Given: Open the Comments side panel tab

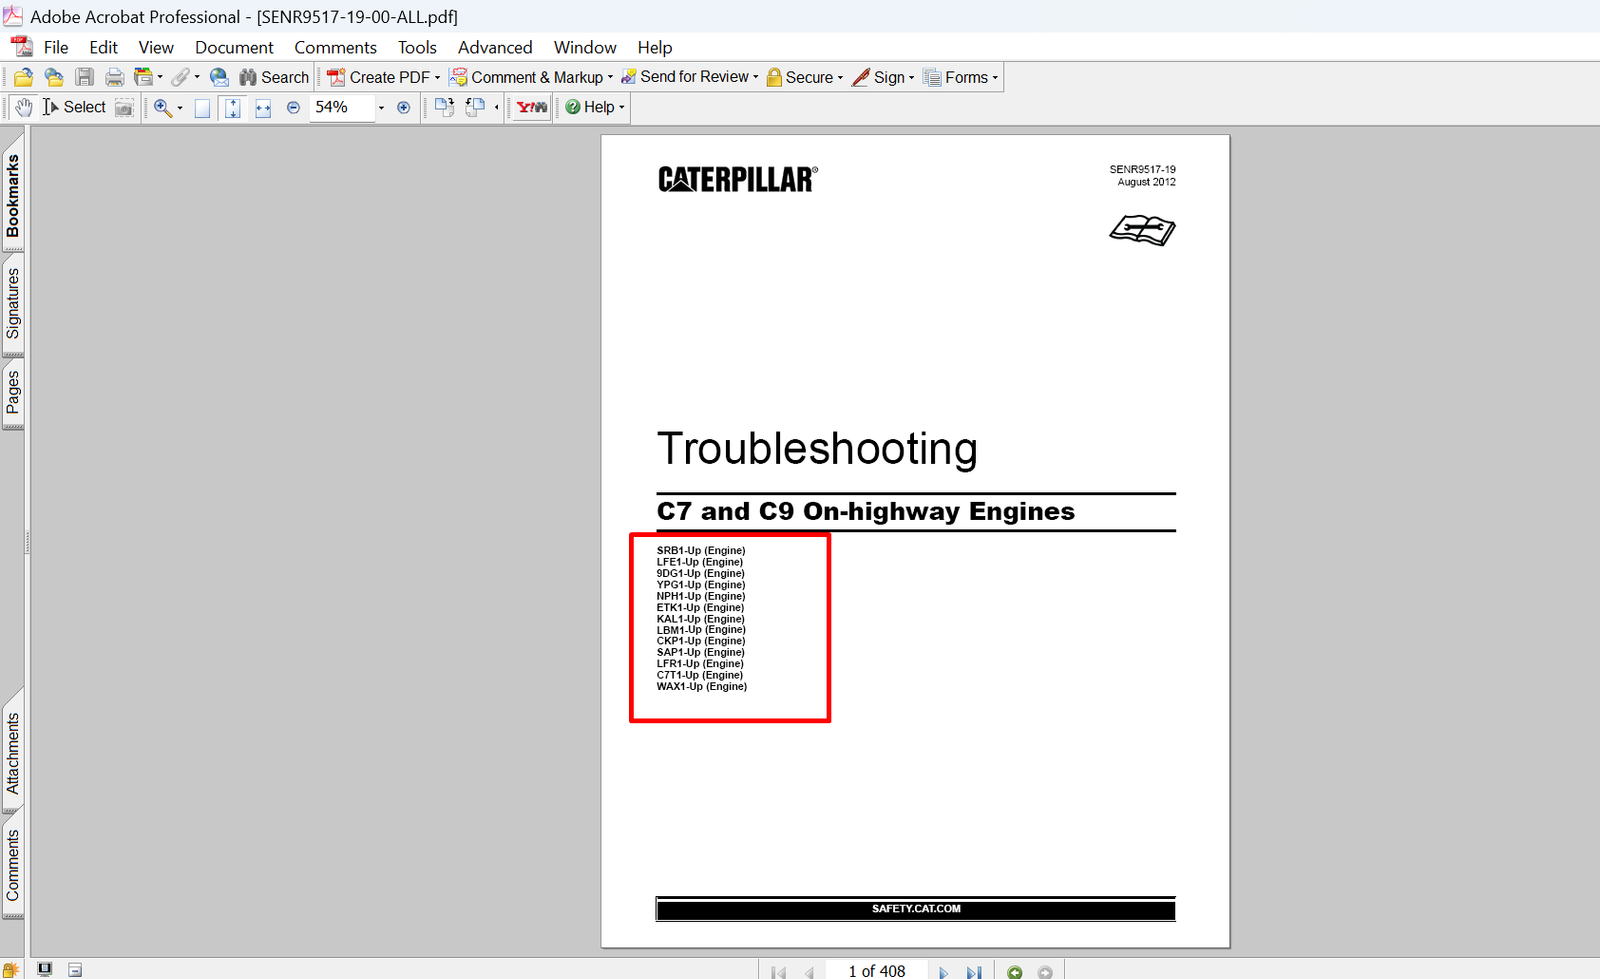Looking at the screenshot, I should coord(13,865).
